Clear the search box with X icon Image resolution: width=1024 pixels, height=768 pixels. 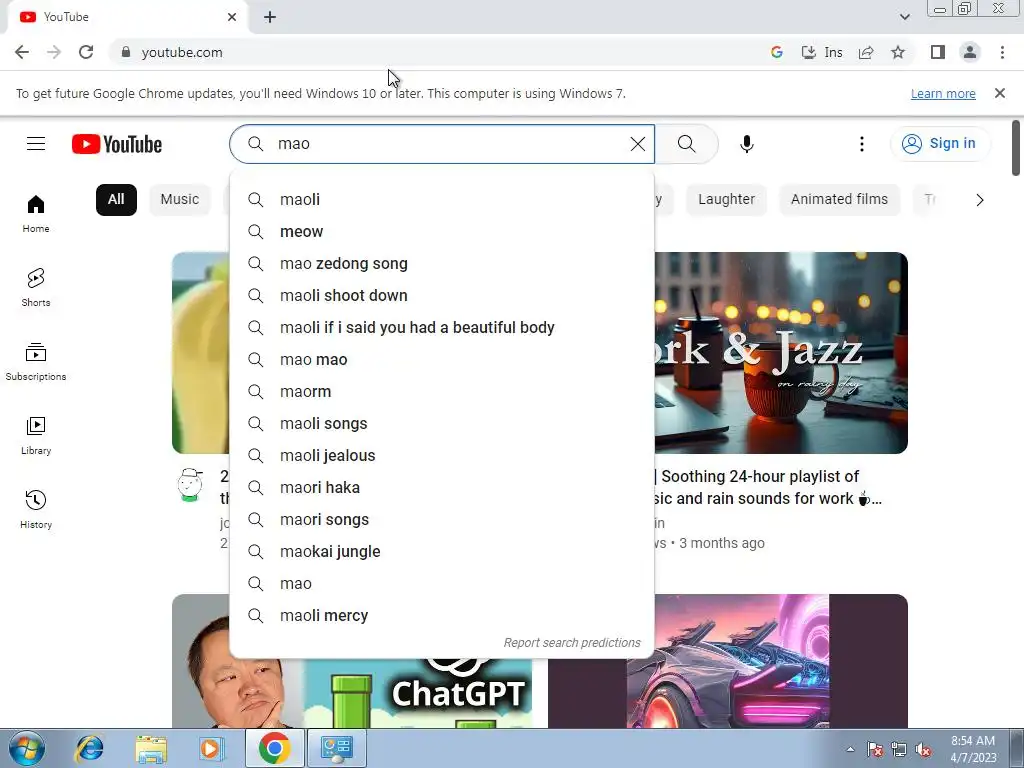(x=637, y=144)
